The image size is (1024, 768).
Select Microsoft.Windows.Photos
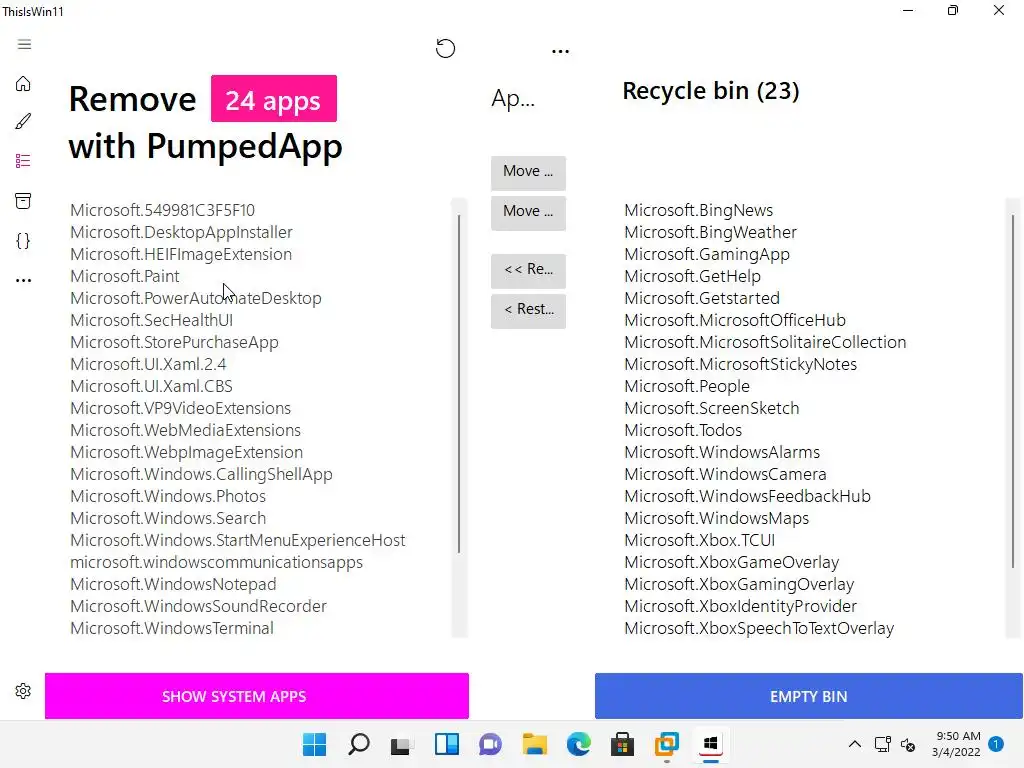168,496
